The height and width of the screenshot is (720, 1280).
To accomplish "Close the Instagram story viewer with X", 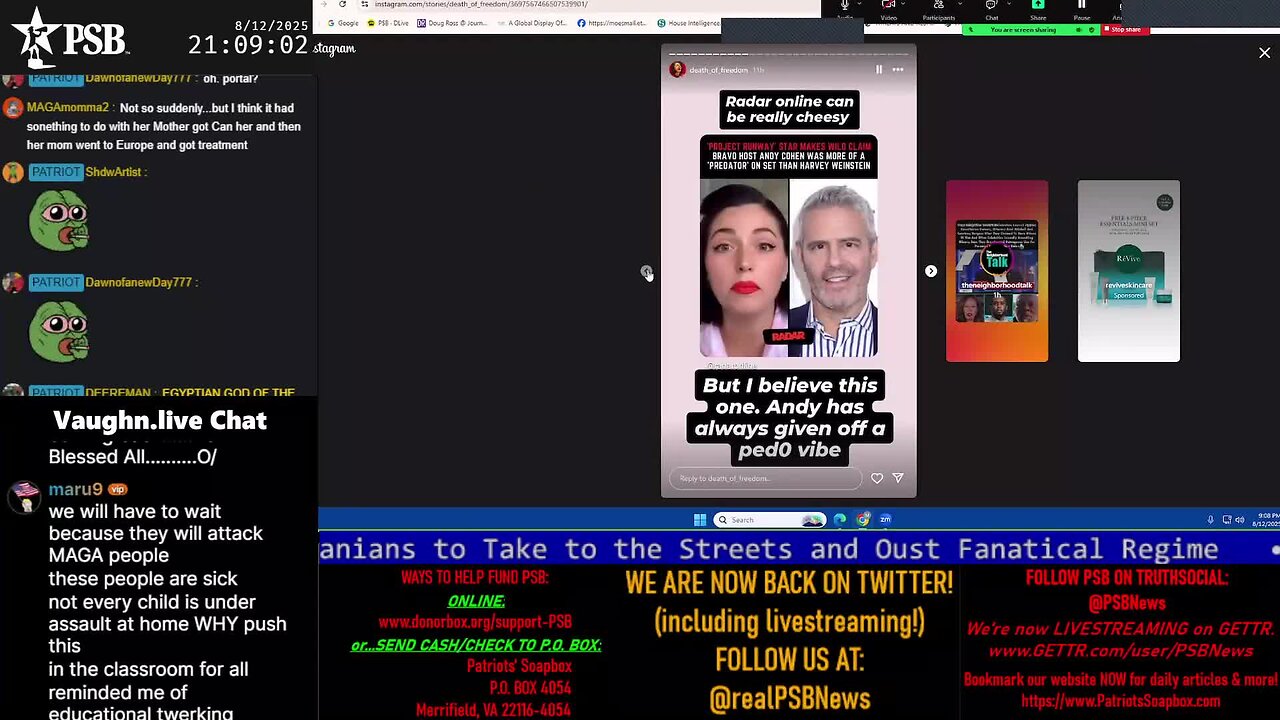I will (x=1264, y=52).
